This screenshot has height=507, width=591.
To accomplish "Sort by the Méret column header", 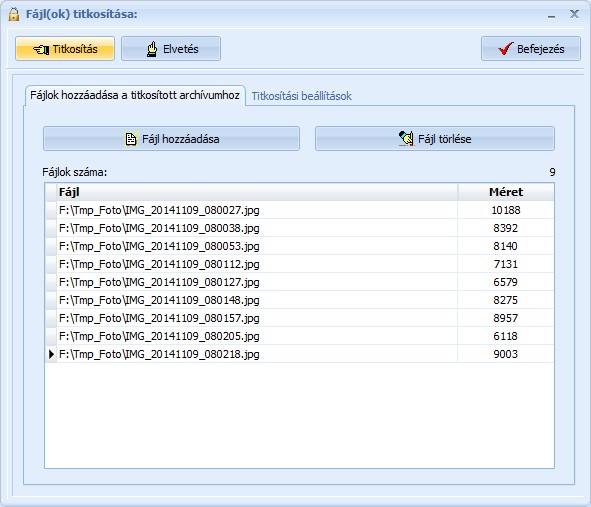I will [506, 192].
